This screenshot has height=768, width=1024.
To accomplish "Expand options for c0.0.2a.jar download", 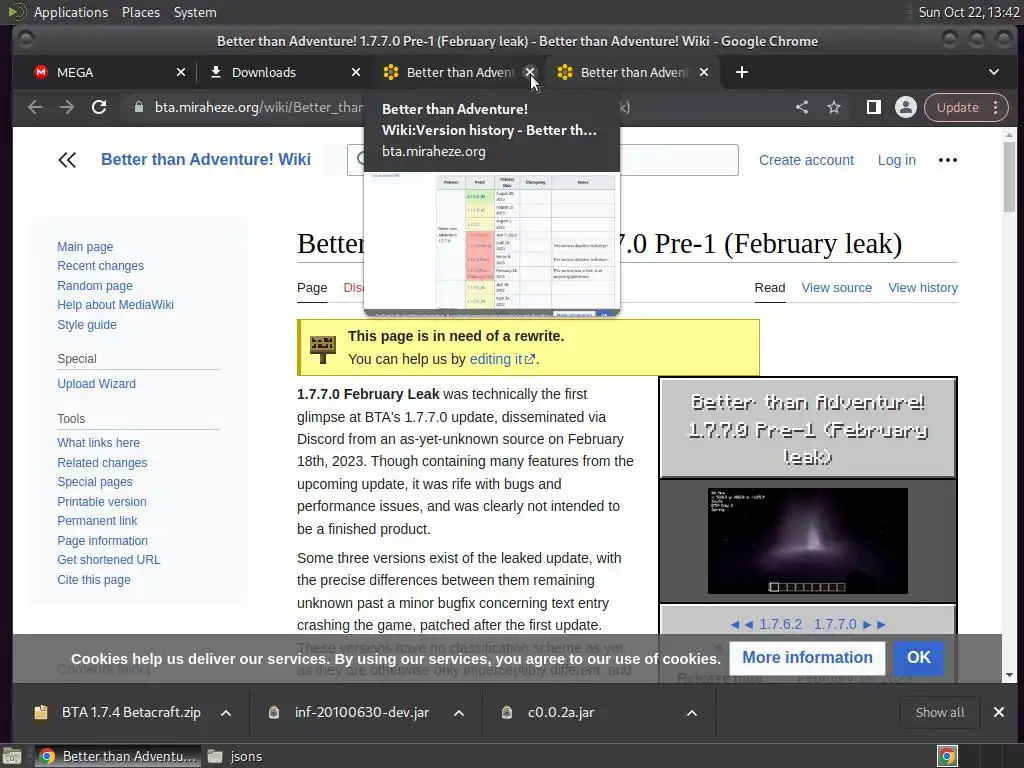I will pos(692,713).
